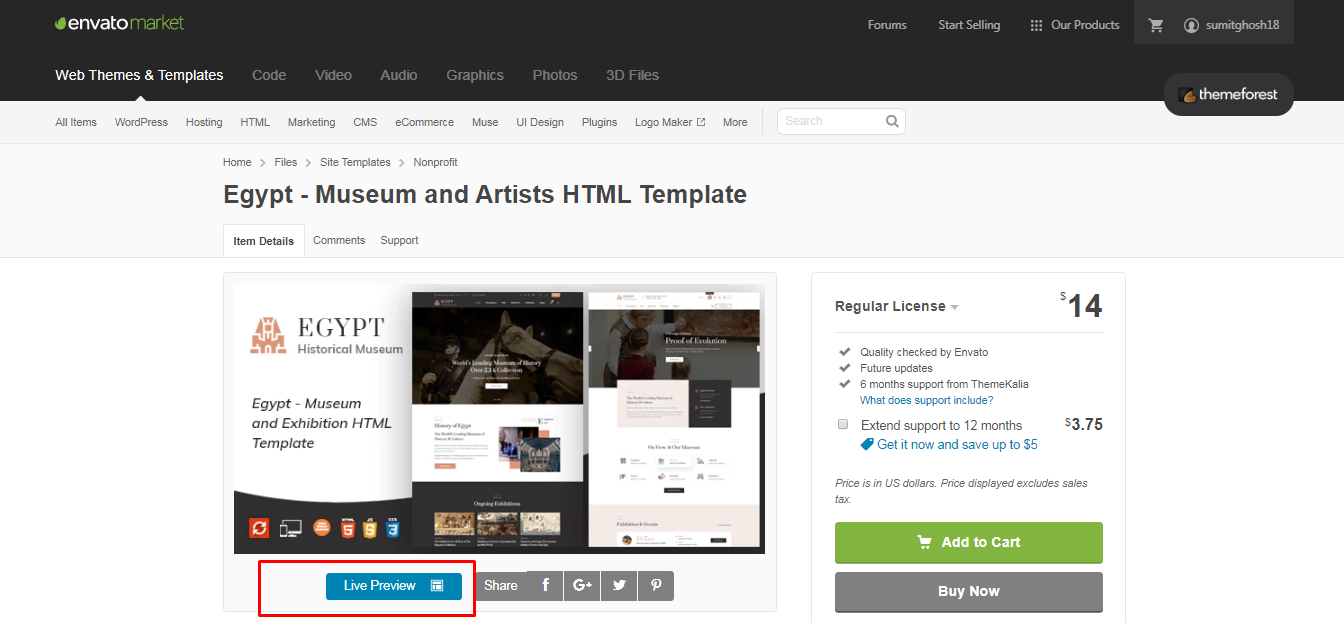Click the Envato Market logo

(120, 23)
